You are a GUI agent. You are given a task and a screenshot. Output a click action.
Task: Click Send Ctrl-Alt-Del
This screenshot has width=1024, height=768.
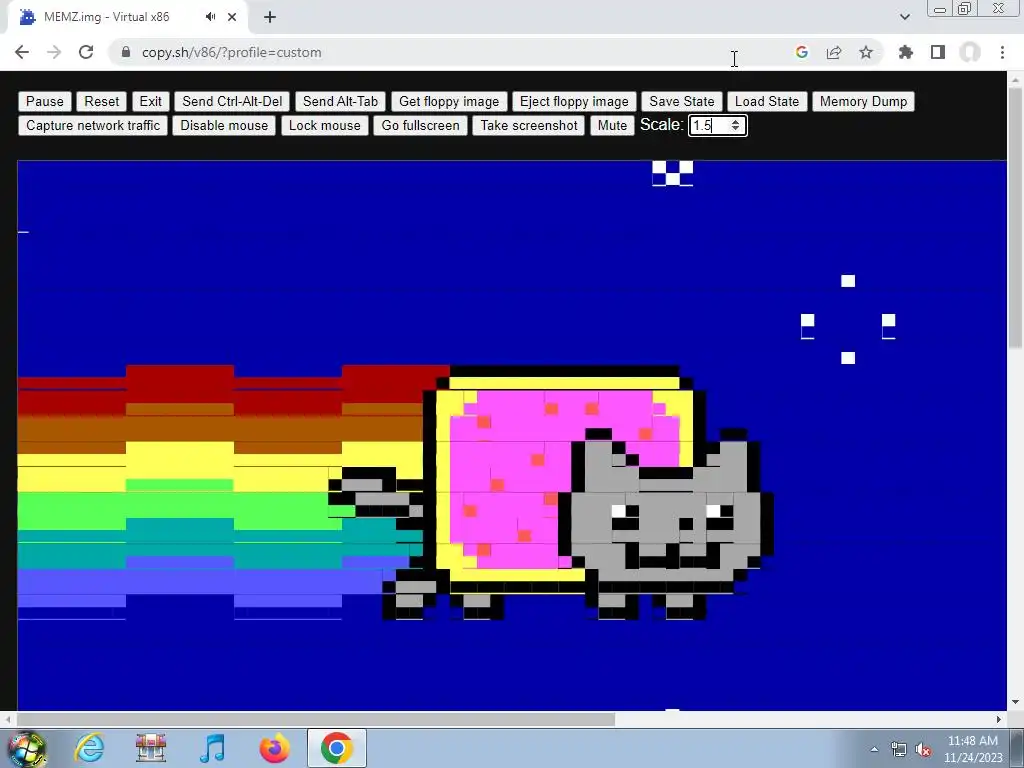tap(232, 101)
